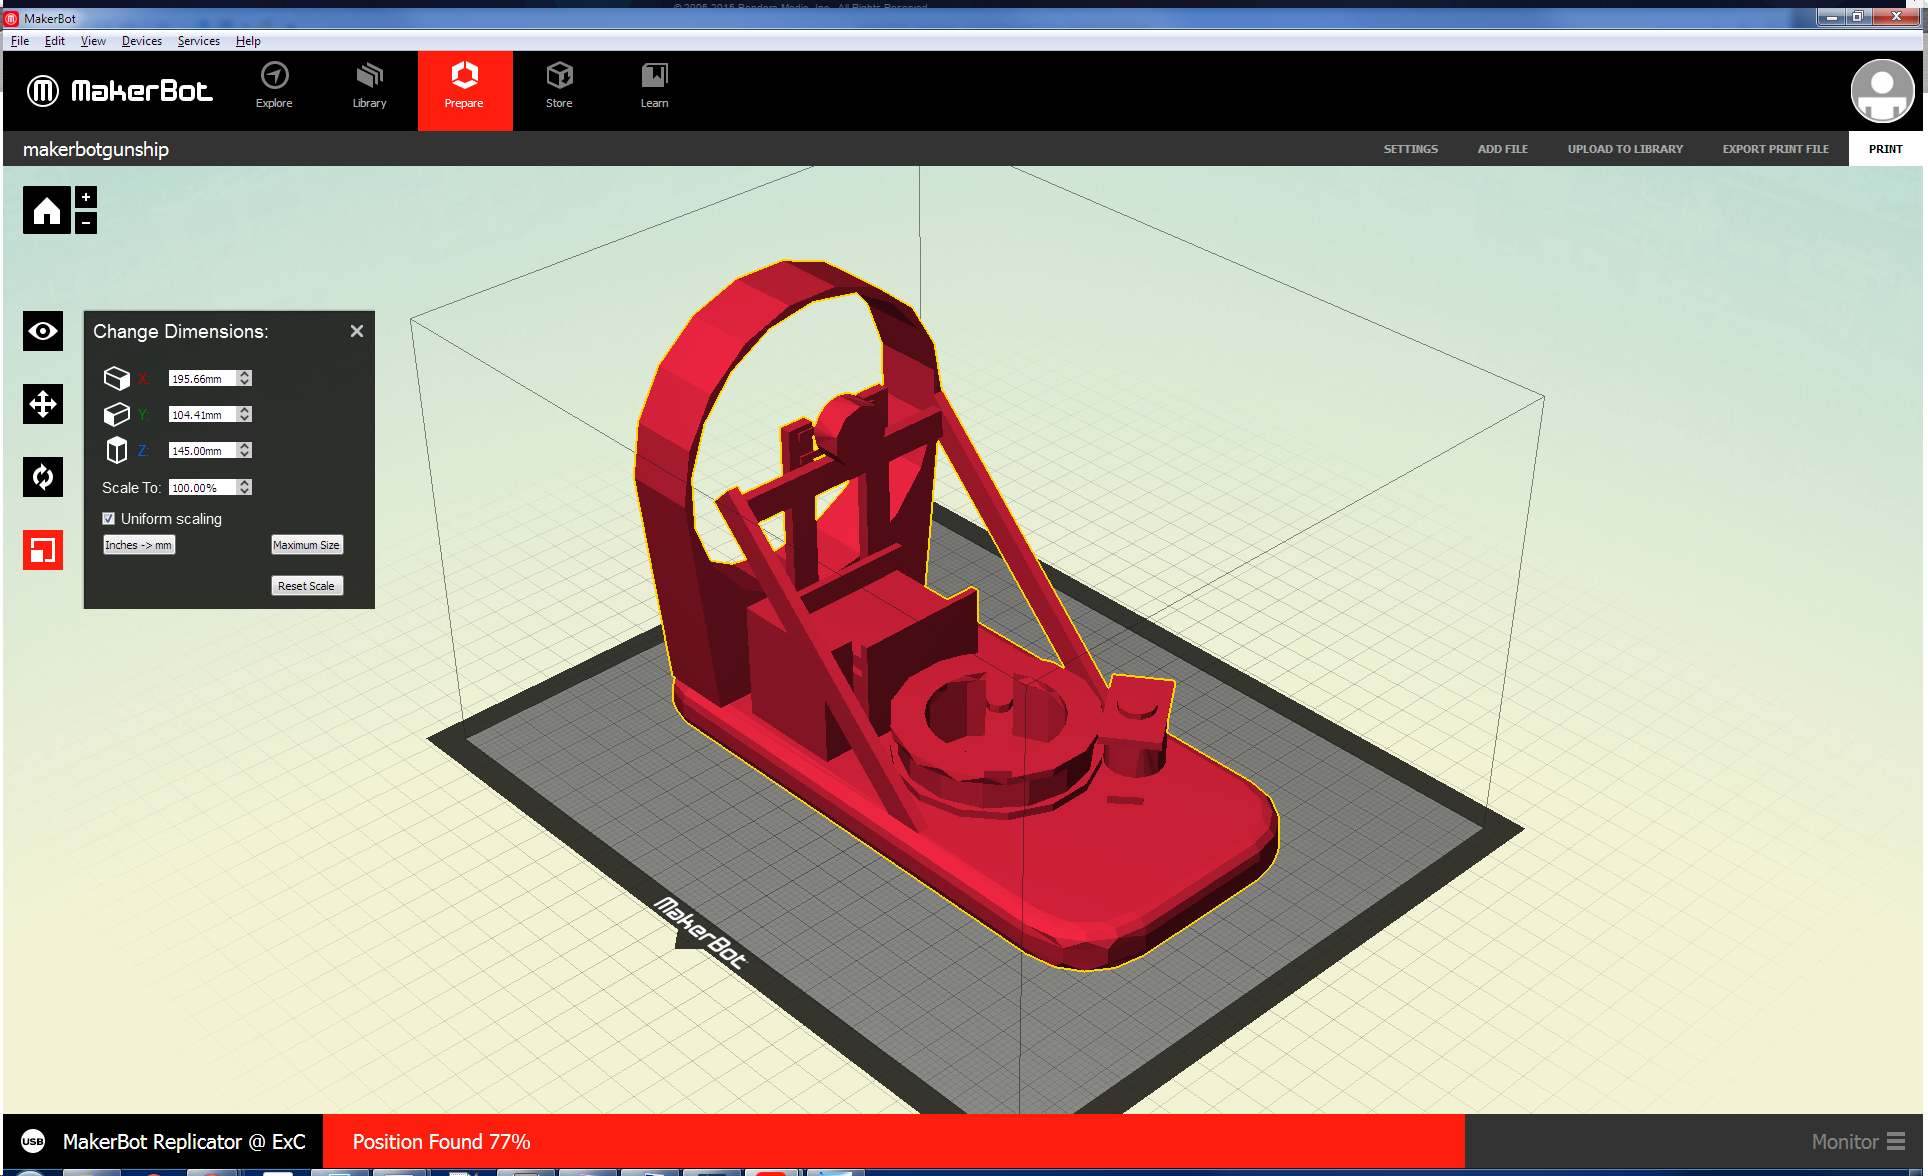Open the Devices menu
The width and height of the screenshot is (1928, 1176).
(x=142, y=41)
